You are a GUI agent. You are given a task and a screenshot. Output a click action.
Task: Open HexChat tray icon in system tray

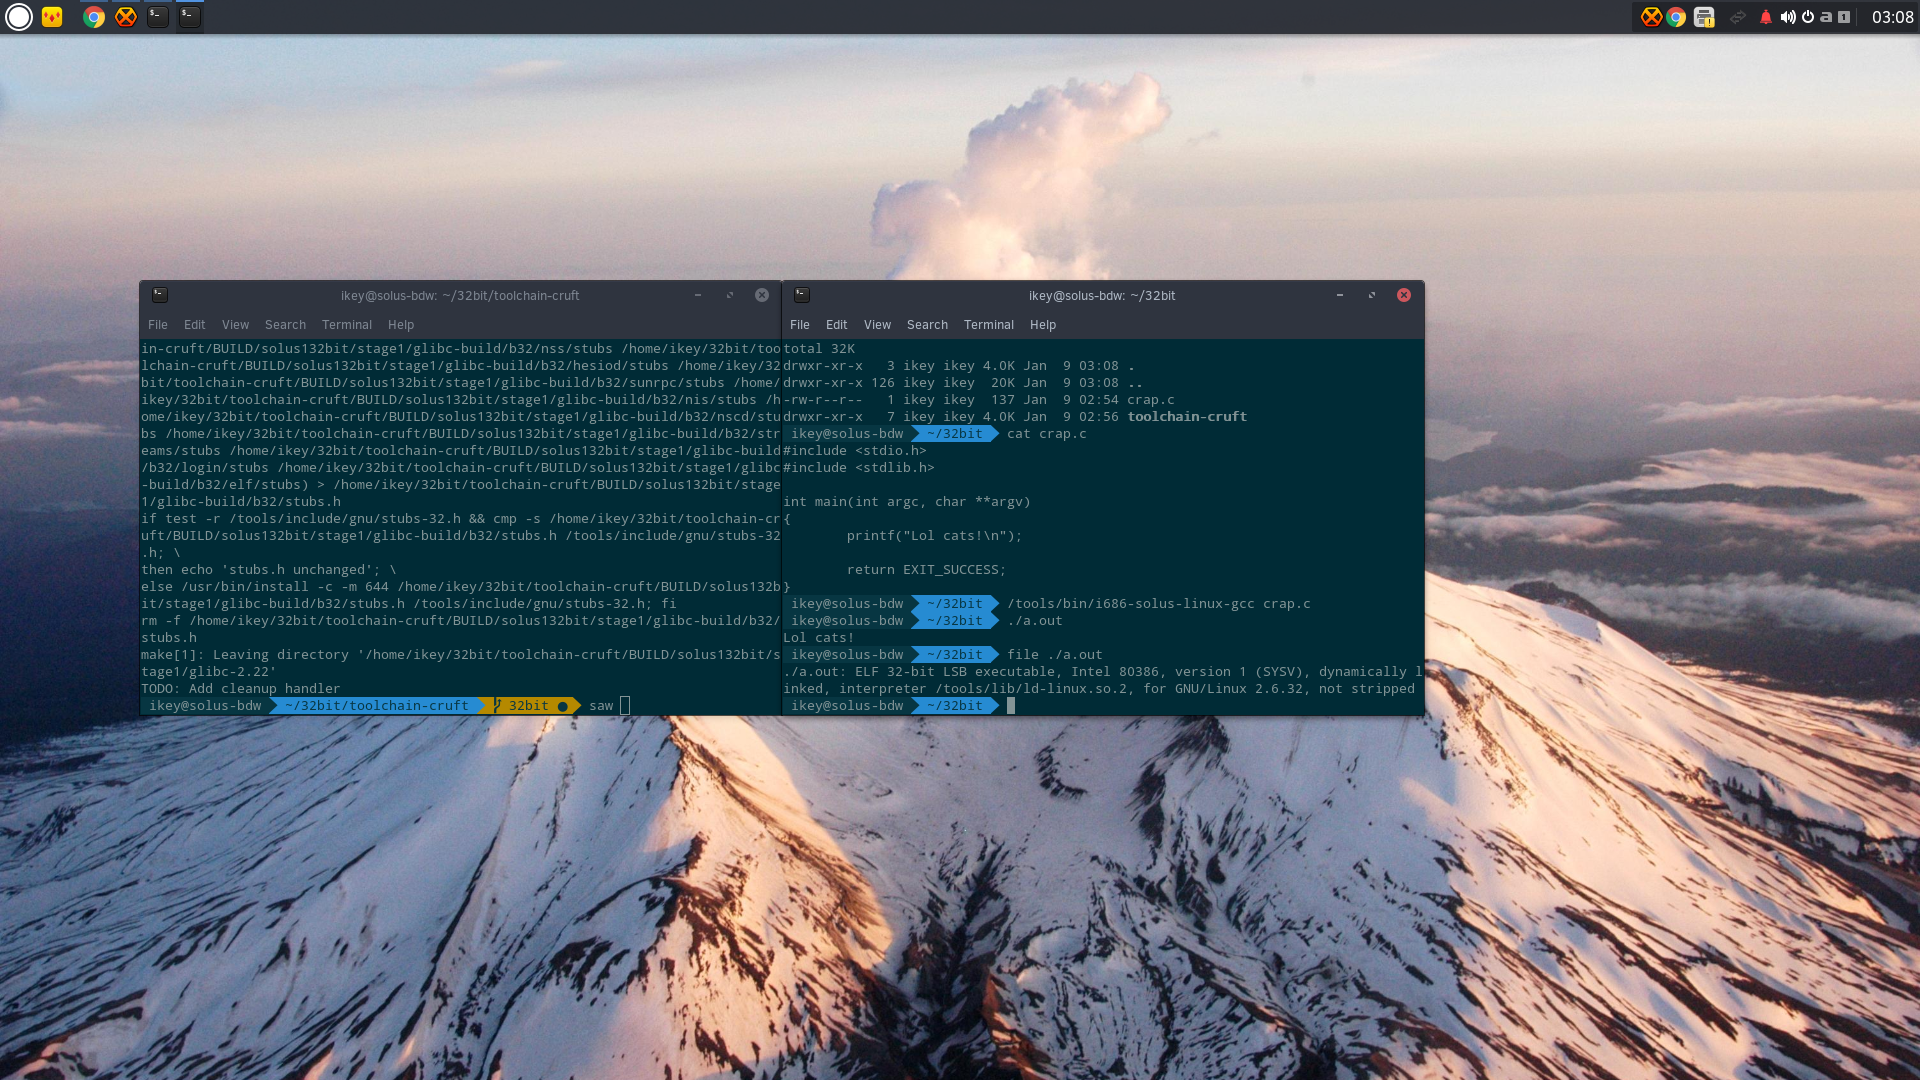point(1651,17)
